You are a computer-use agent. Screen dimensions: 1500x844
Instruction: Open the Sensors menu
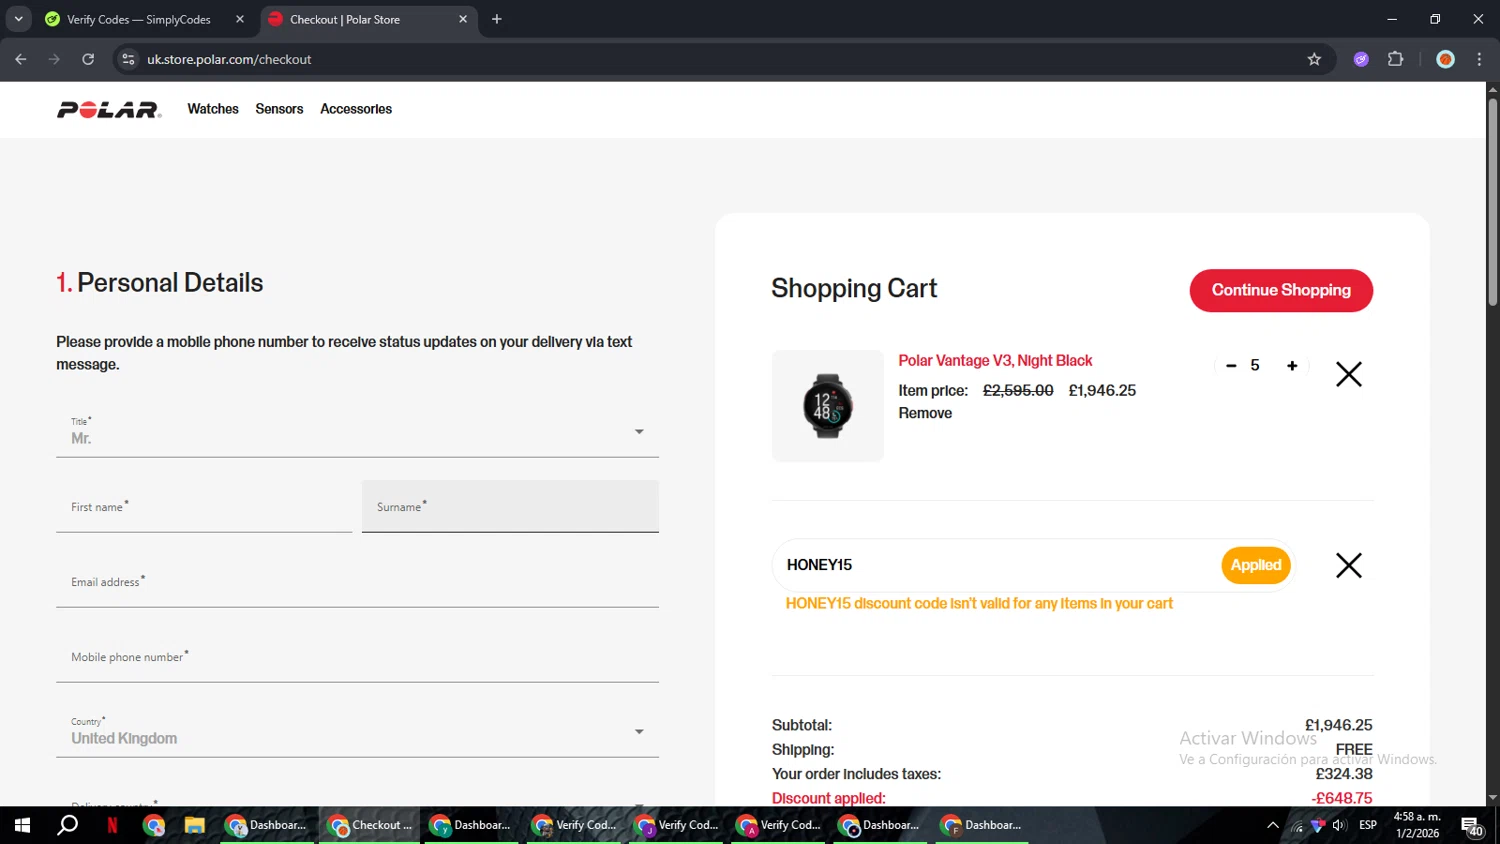pyautogui.click(x=279, y=109)
